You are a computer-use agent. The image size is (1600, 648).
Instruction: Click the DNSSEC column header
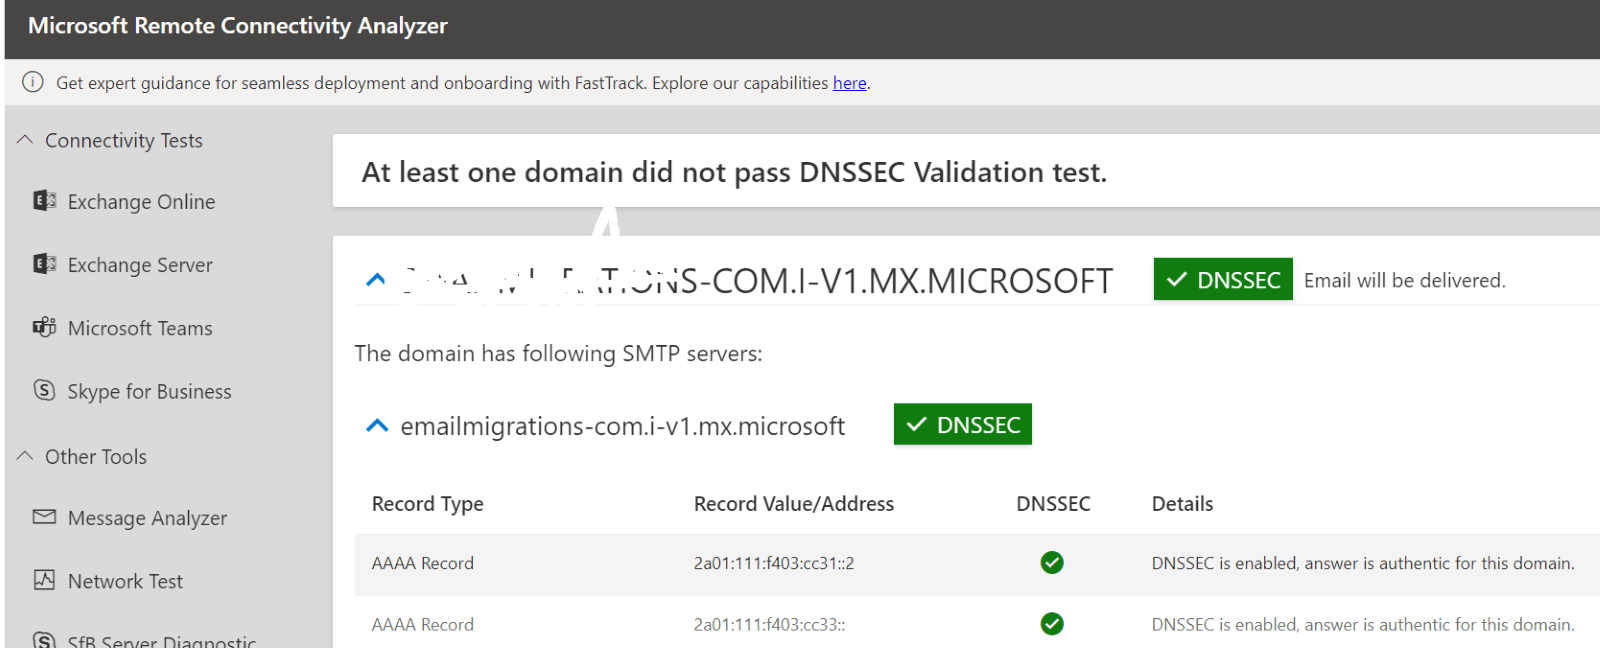[x=1053, y=504]
